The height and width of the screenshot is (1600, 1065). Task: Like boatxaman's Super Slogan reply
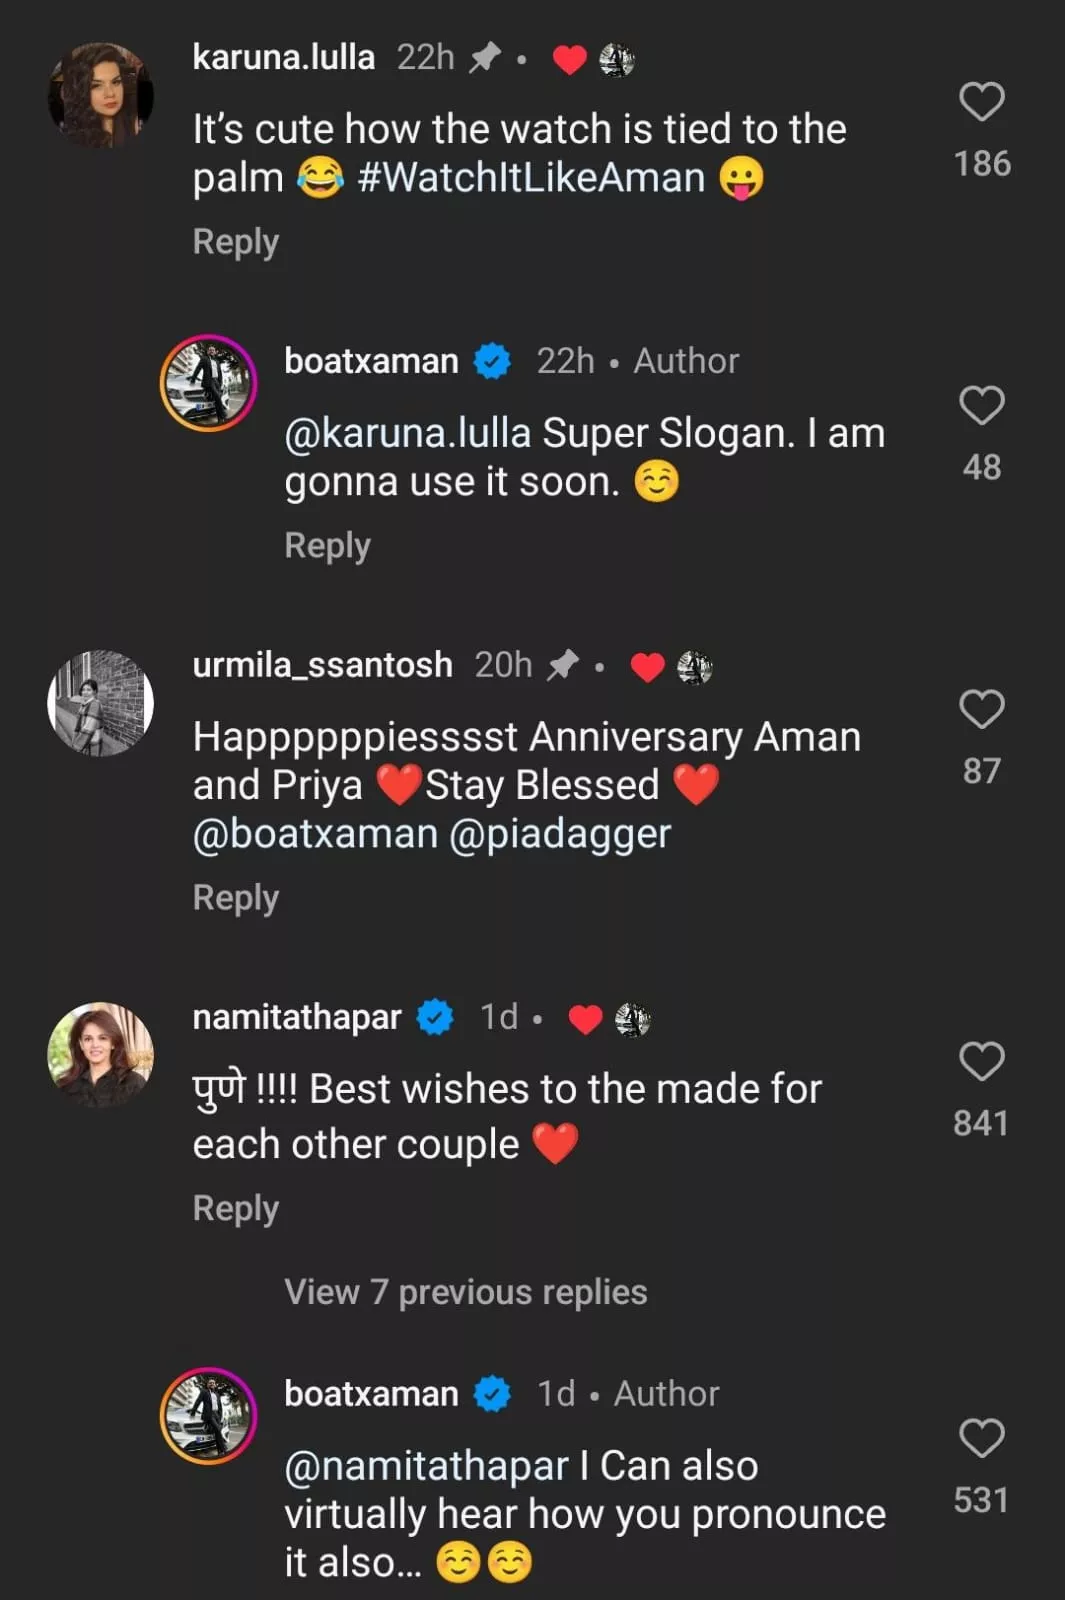(x=981, y=406)
